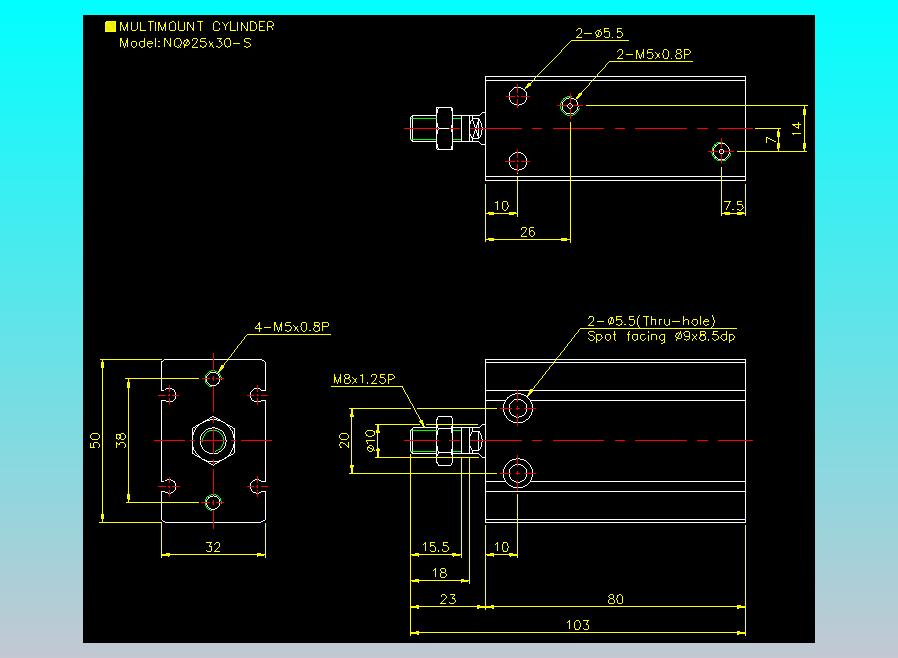
Task: Click the vertical dimension 7
Action: click(x=771, y=139)
